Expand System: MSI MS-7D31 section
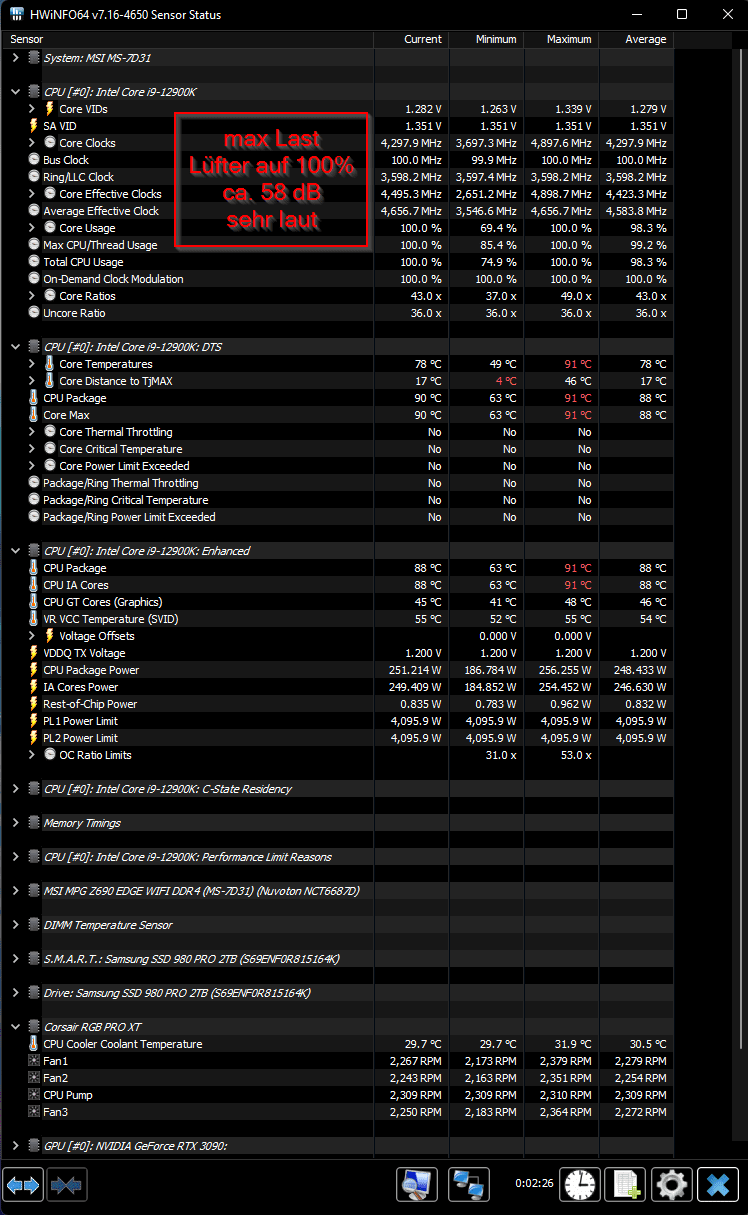 pos(15,58)
